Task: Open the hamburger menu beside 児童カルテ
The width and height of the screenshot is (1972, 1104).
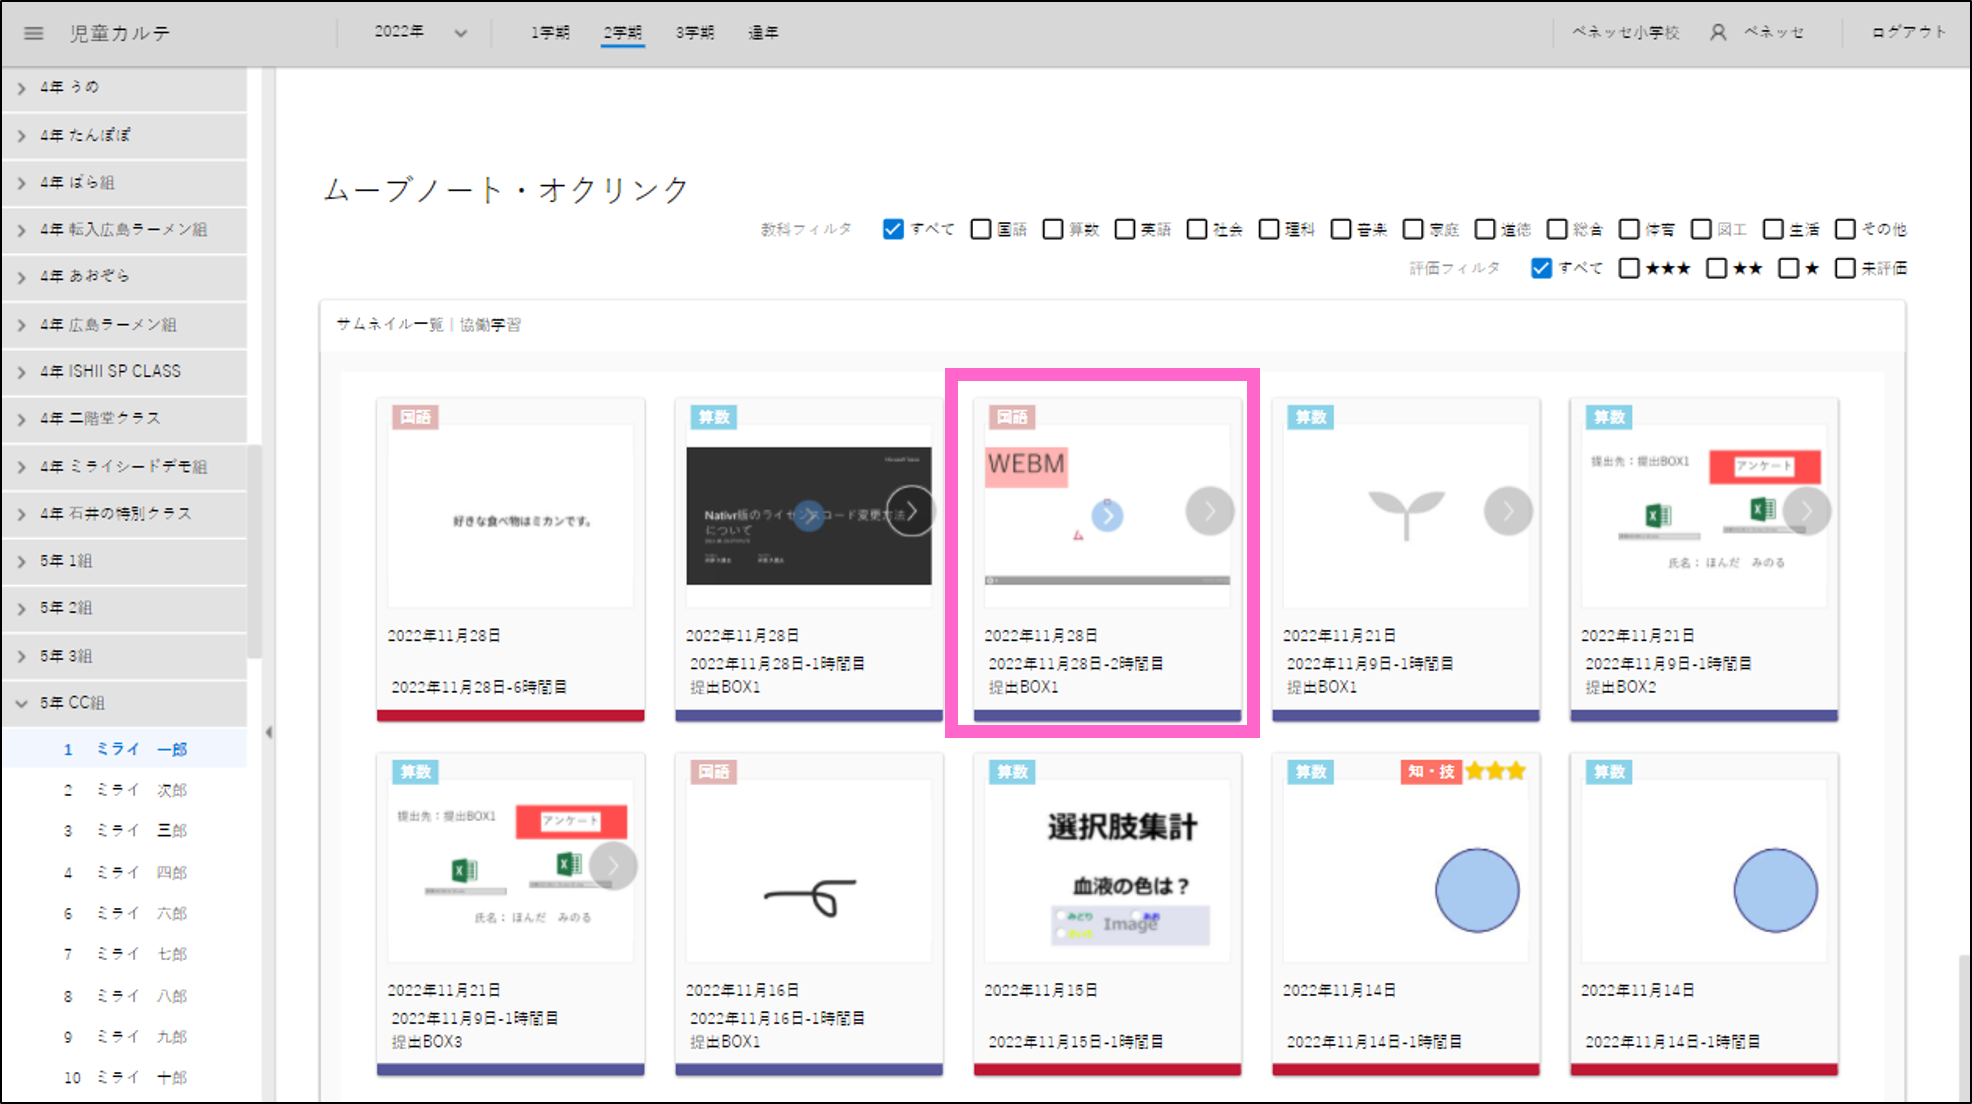Action: [33, 33]
